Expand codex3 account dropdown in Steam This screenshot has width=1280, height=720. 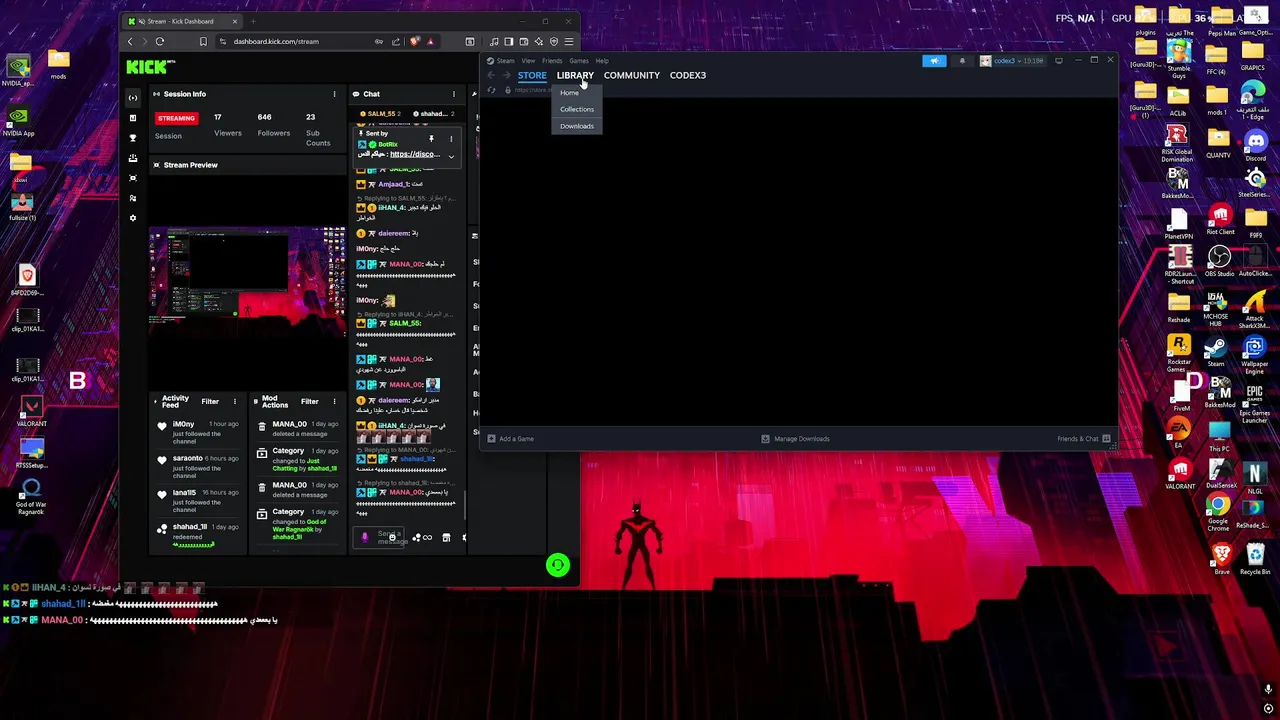(1011, 61)
